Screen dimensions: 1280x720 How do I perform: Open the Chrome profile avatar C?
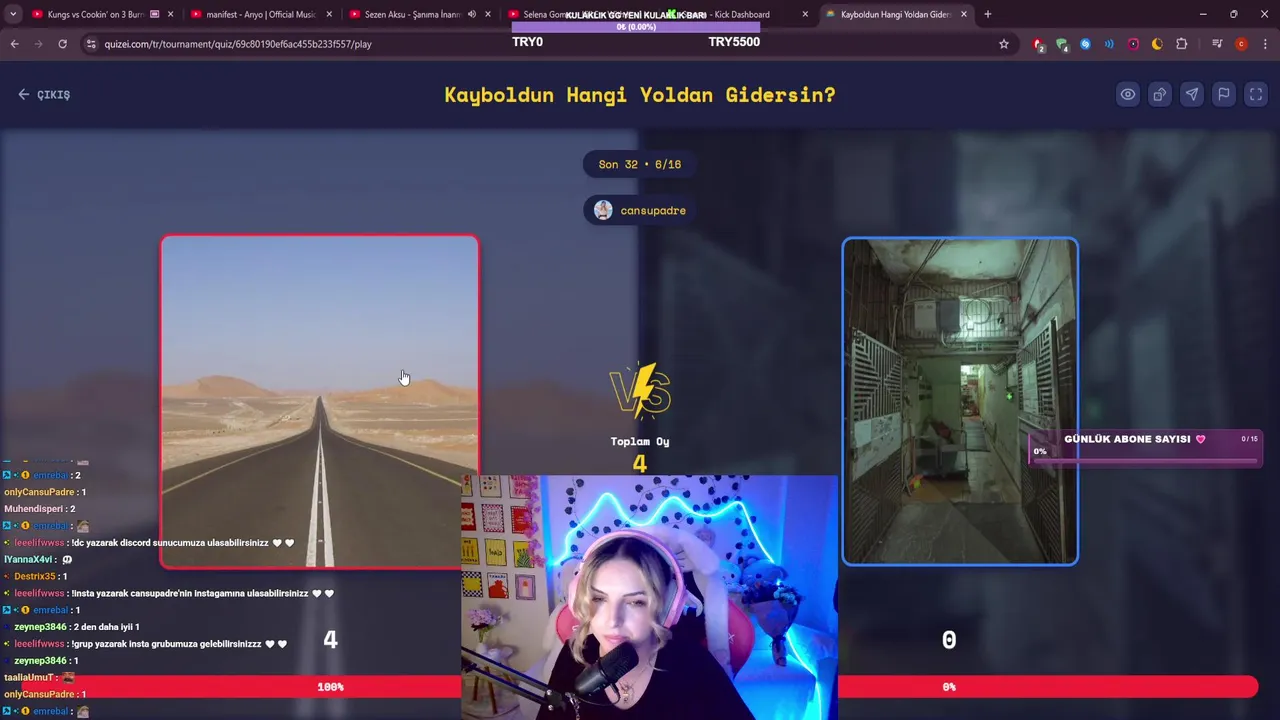[1241, 44]
